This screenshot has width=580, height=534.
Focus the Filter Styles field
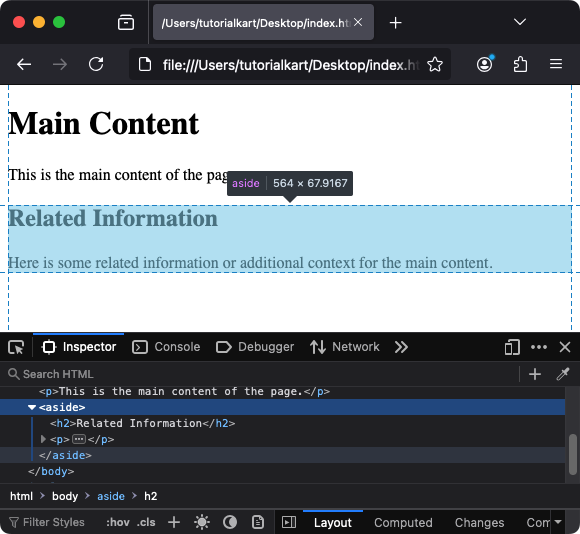pyautogui.click(x=54, y=522)
